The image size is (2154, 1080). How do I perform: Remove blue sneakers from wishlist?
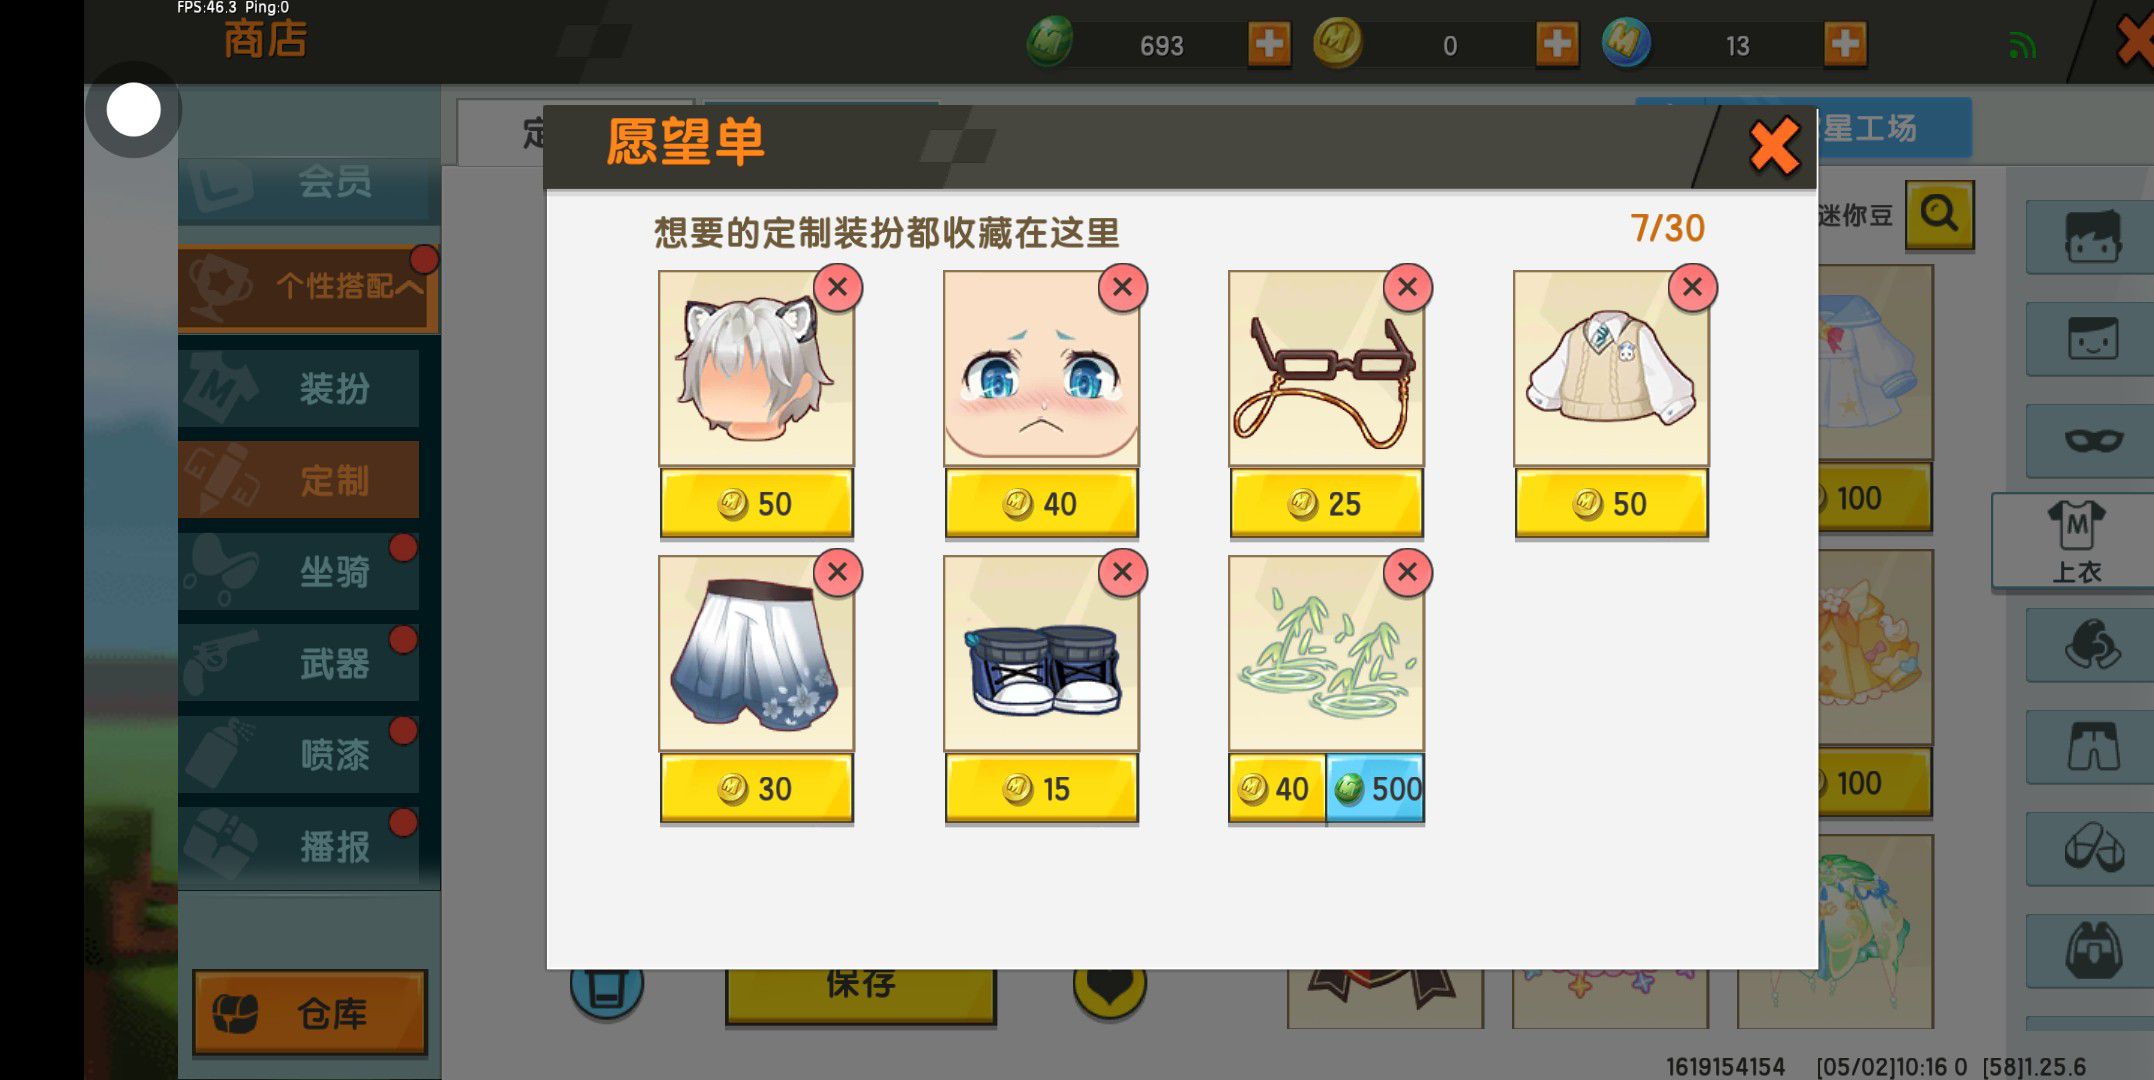point(1122,573)
